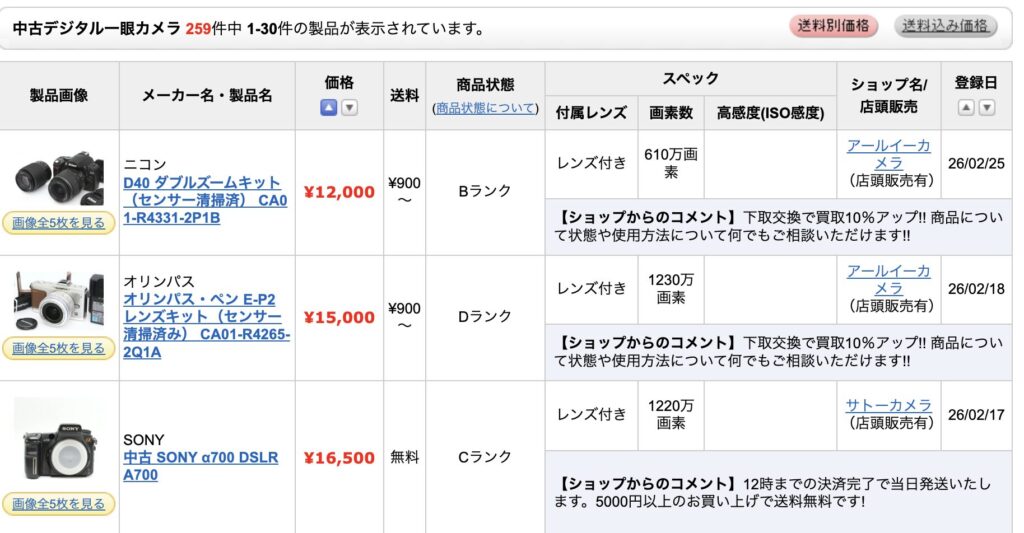View all 5 images for Nikon D40
The width and height of the screenshot is (1024, 533).
pyautogui.click(x=59, y=223)
